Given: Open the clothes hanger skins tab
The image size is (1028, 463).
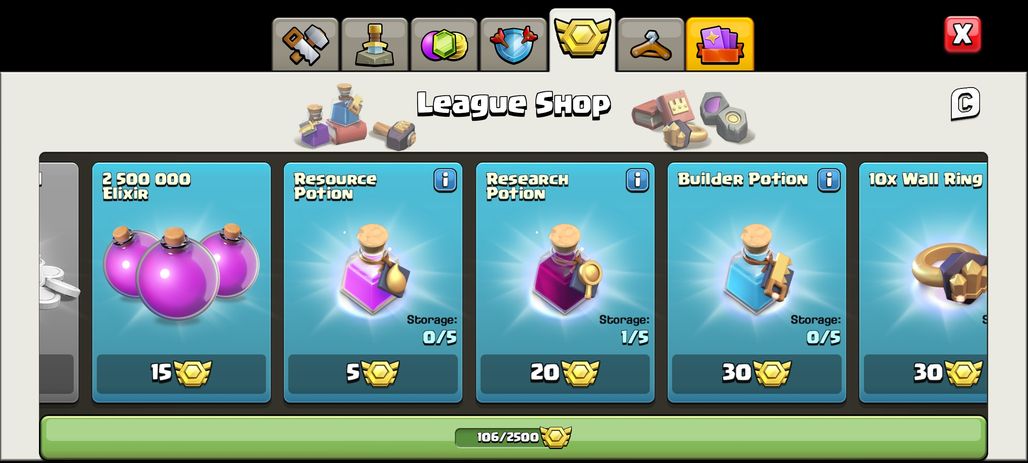Looking at the screenshot, I should 651,45.
